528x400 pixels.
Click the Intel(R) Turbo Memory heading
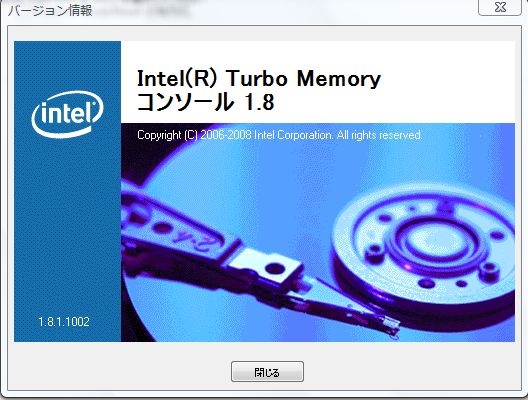click(259, 78)
